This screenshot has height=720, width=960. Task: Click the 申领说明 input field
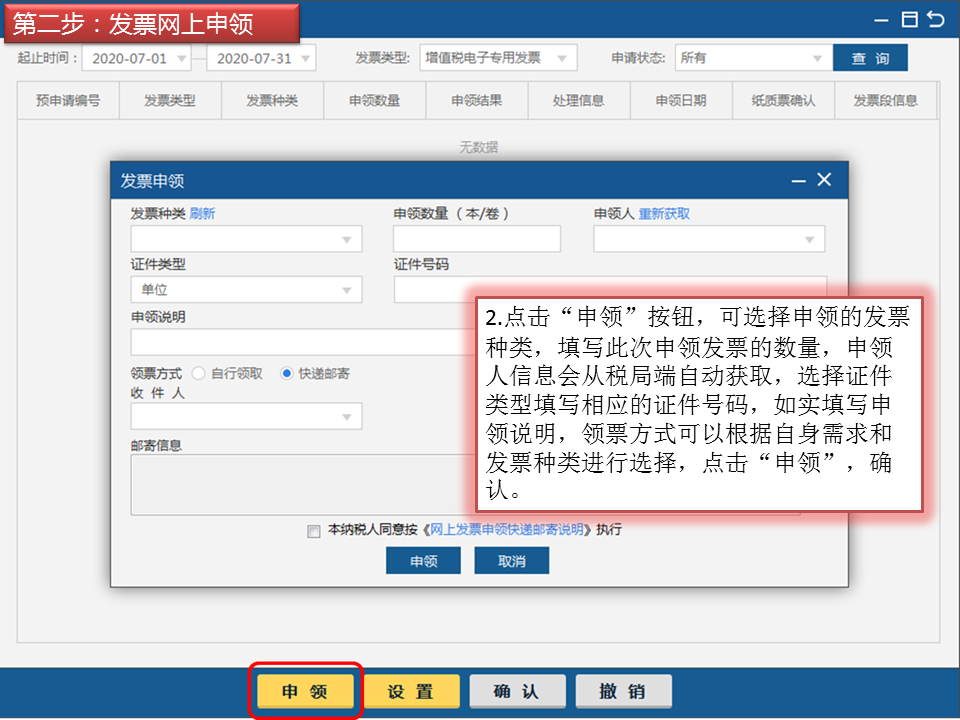pyautogui.click(x=302, y=342)
